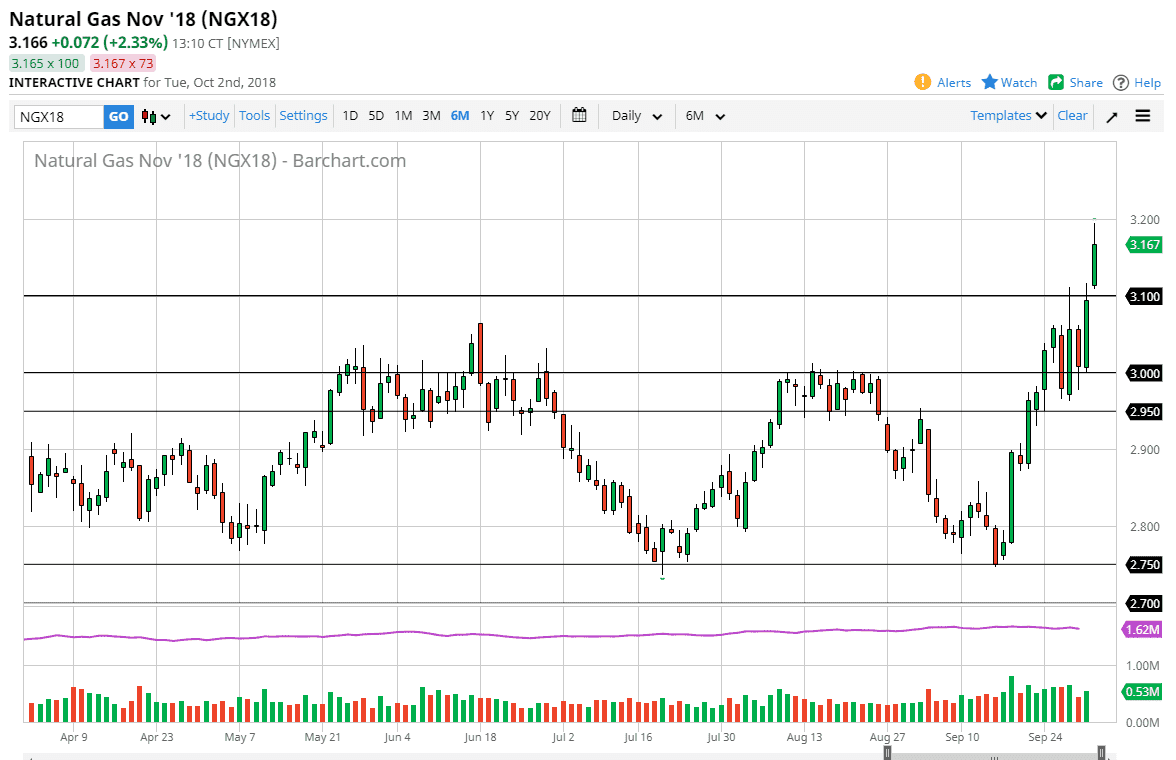Image resolution: width=1176 pixels, height=760 pixels.
Task: Open the 6M period dropdown
Action: pyautogui.click(x=705, y=116)
